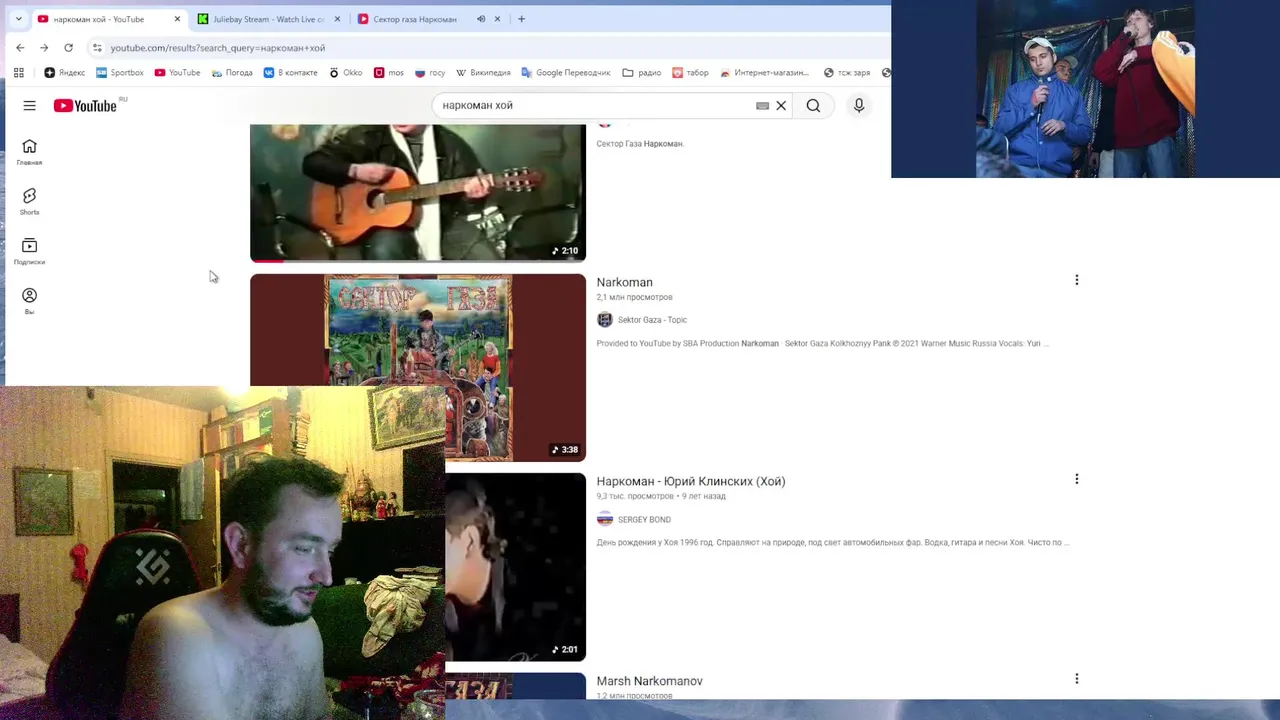Go back in browser history
The height and width of the screenshot is (720, 1280).
[20, 47]
